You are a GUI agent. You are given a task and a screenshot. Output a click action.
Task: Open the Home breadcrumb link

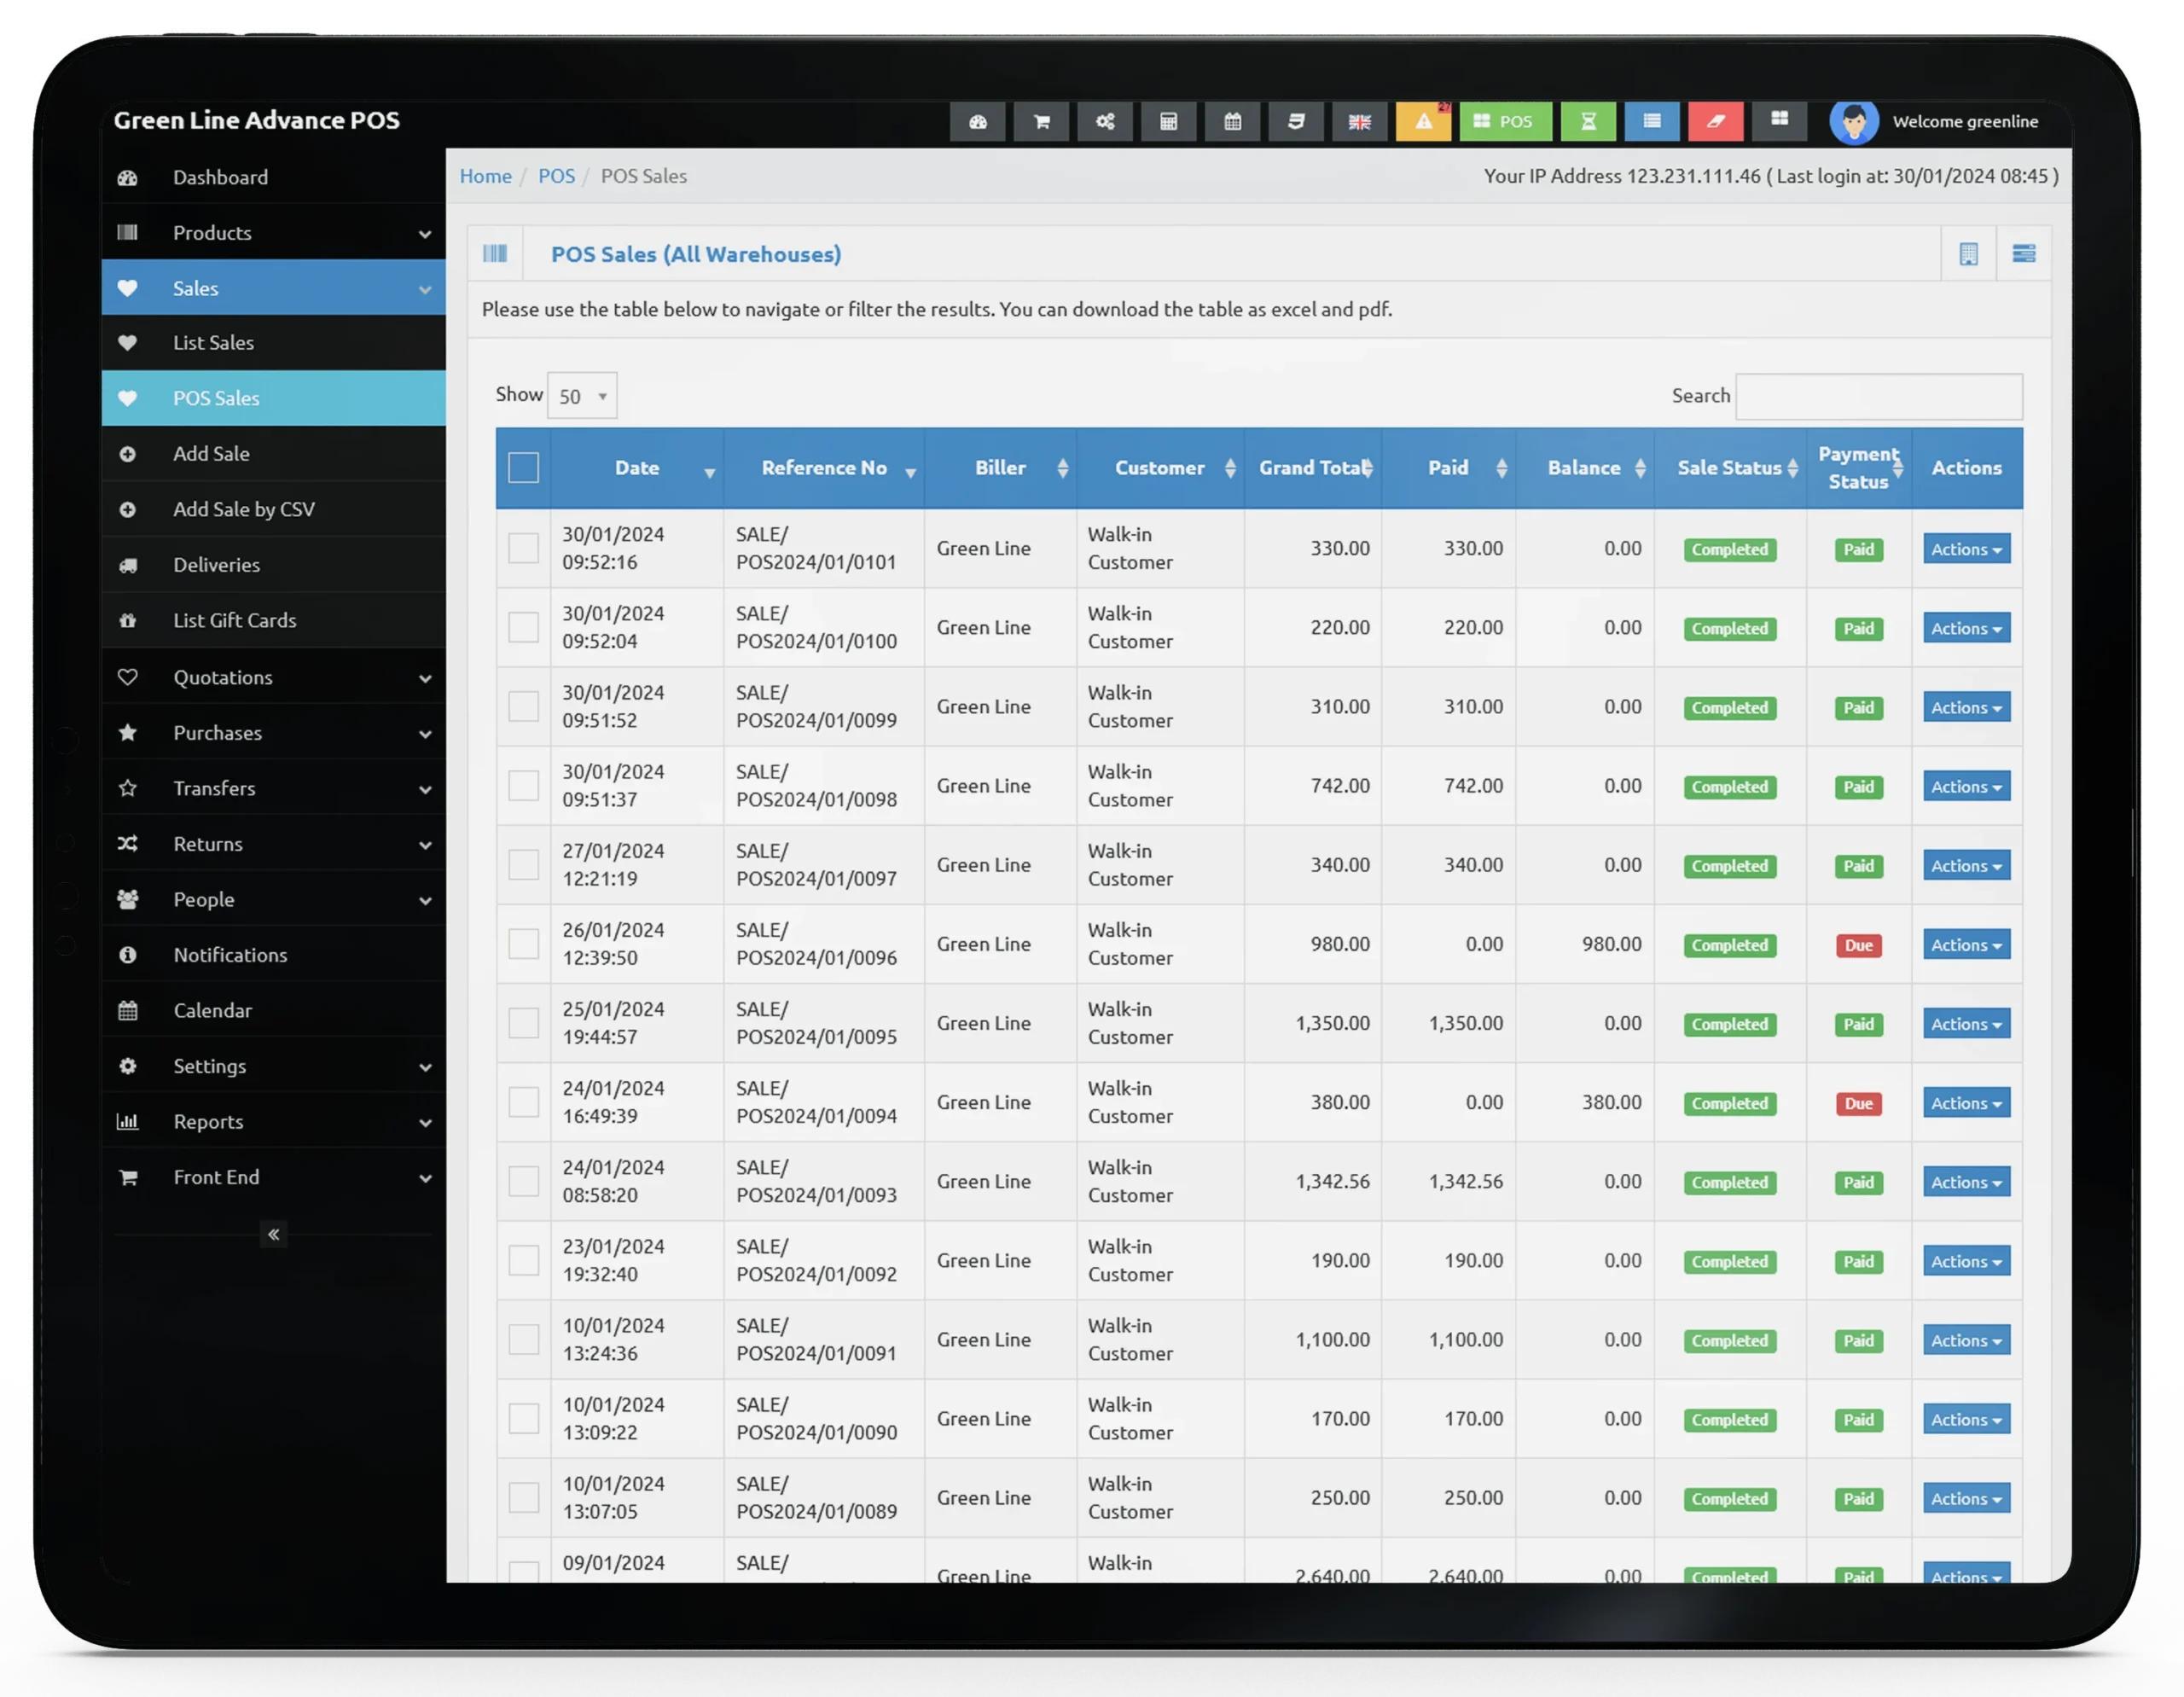point(485,175)
